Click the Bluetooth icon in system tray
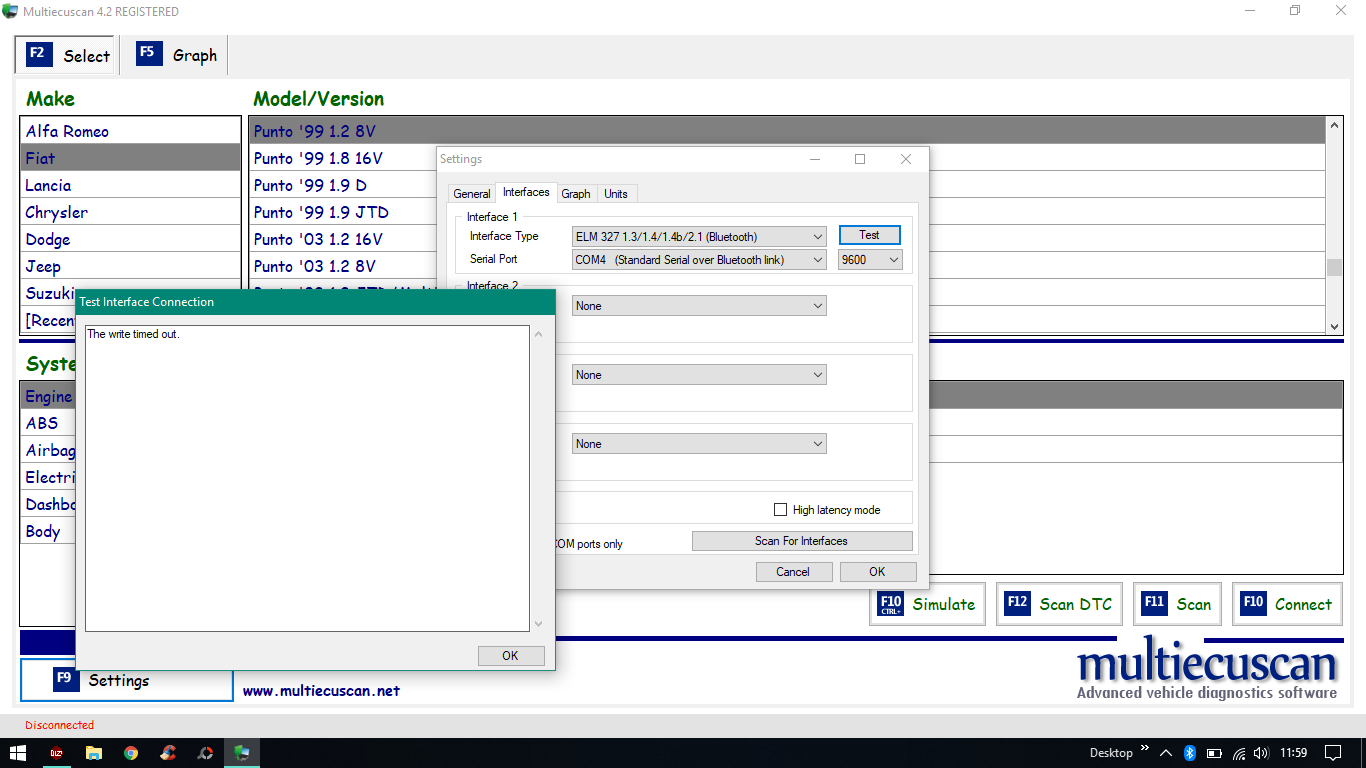 tap(1190, 753)
